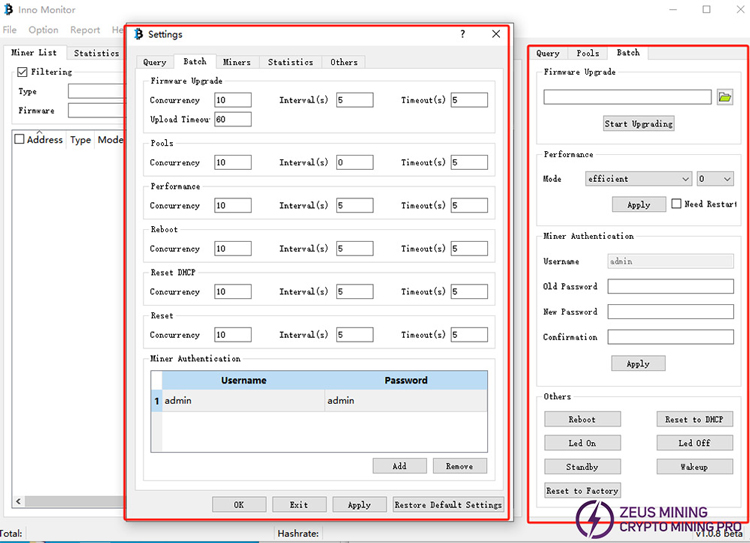This screenshot has height=543, width=750.
Task: Check the Address column select-all checkbox
Action: pos(19,140)
